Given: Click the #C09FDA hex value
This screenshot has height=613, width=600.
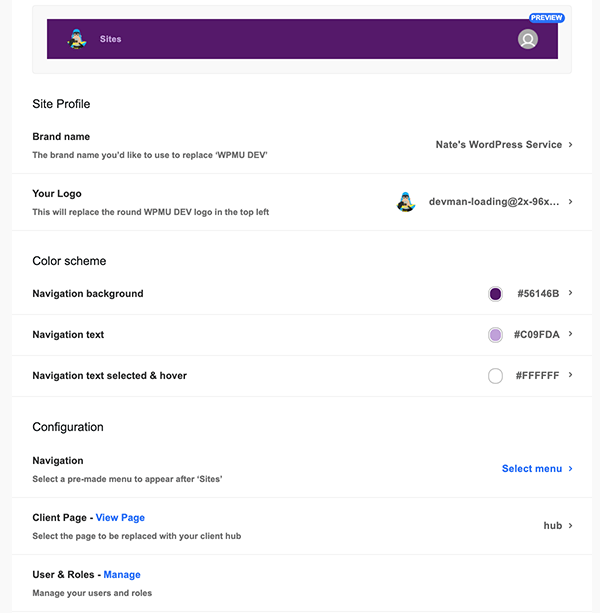Looking at the screenshot, I should click(x=537, y=335).
